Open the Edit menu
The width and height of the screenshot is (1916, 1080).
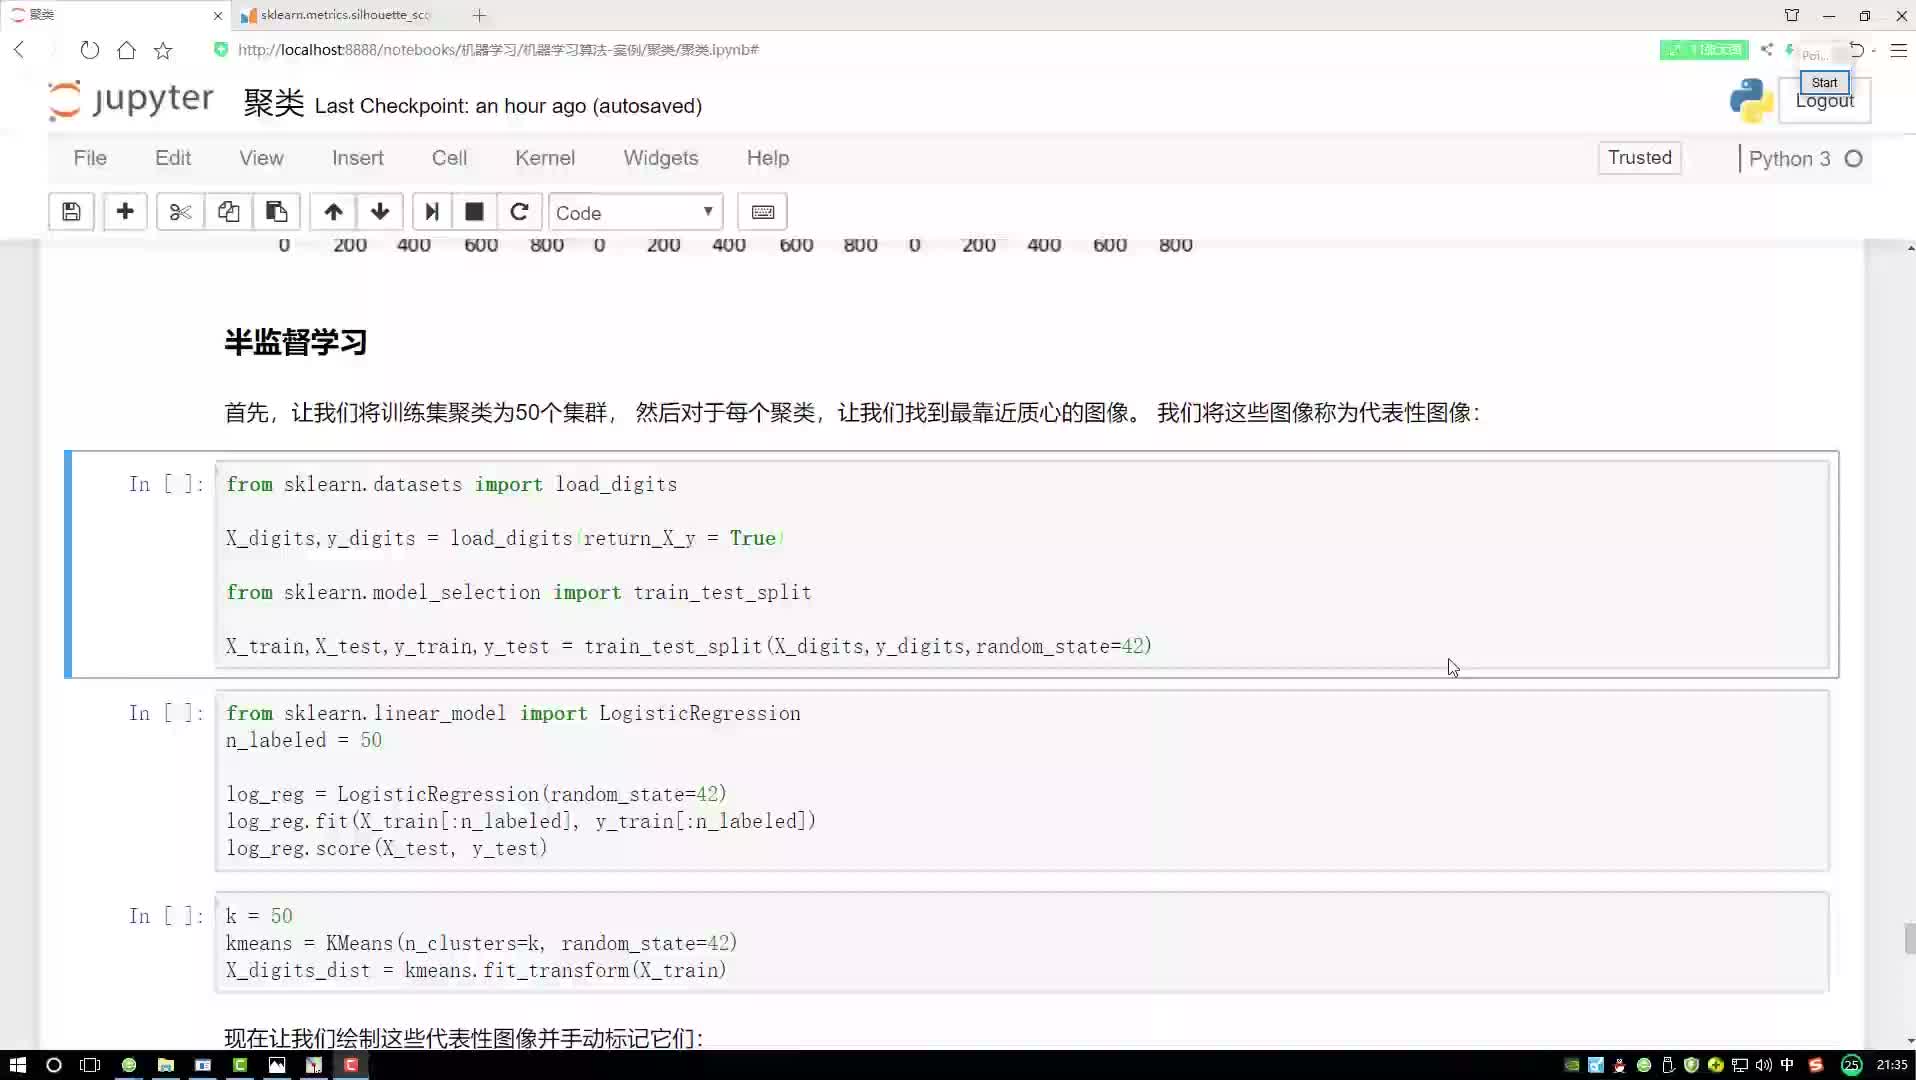click(173, 158)
